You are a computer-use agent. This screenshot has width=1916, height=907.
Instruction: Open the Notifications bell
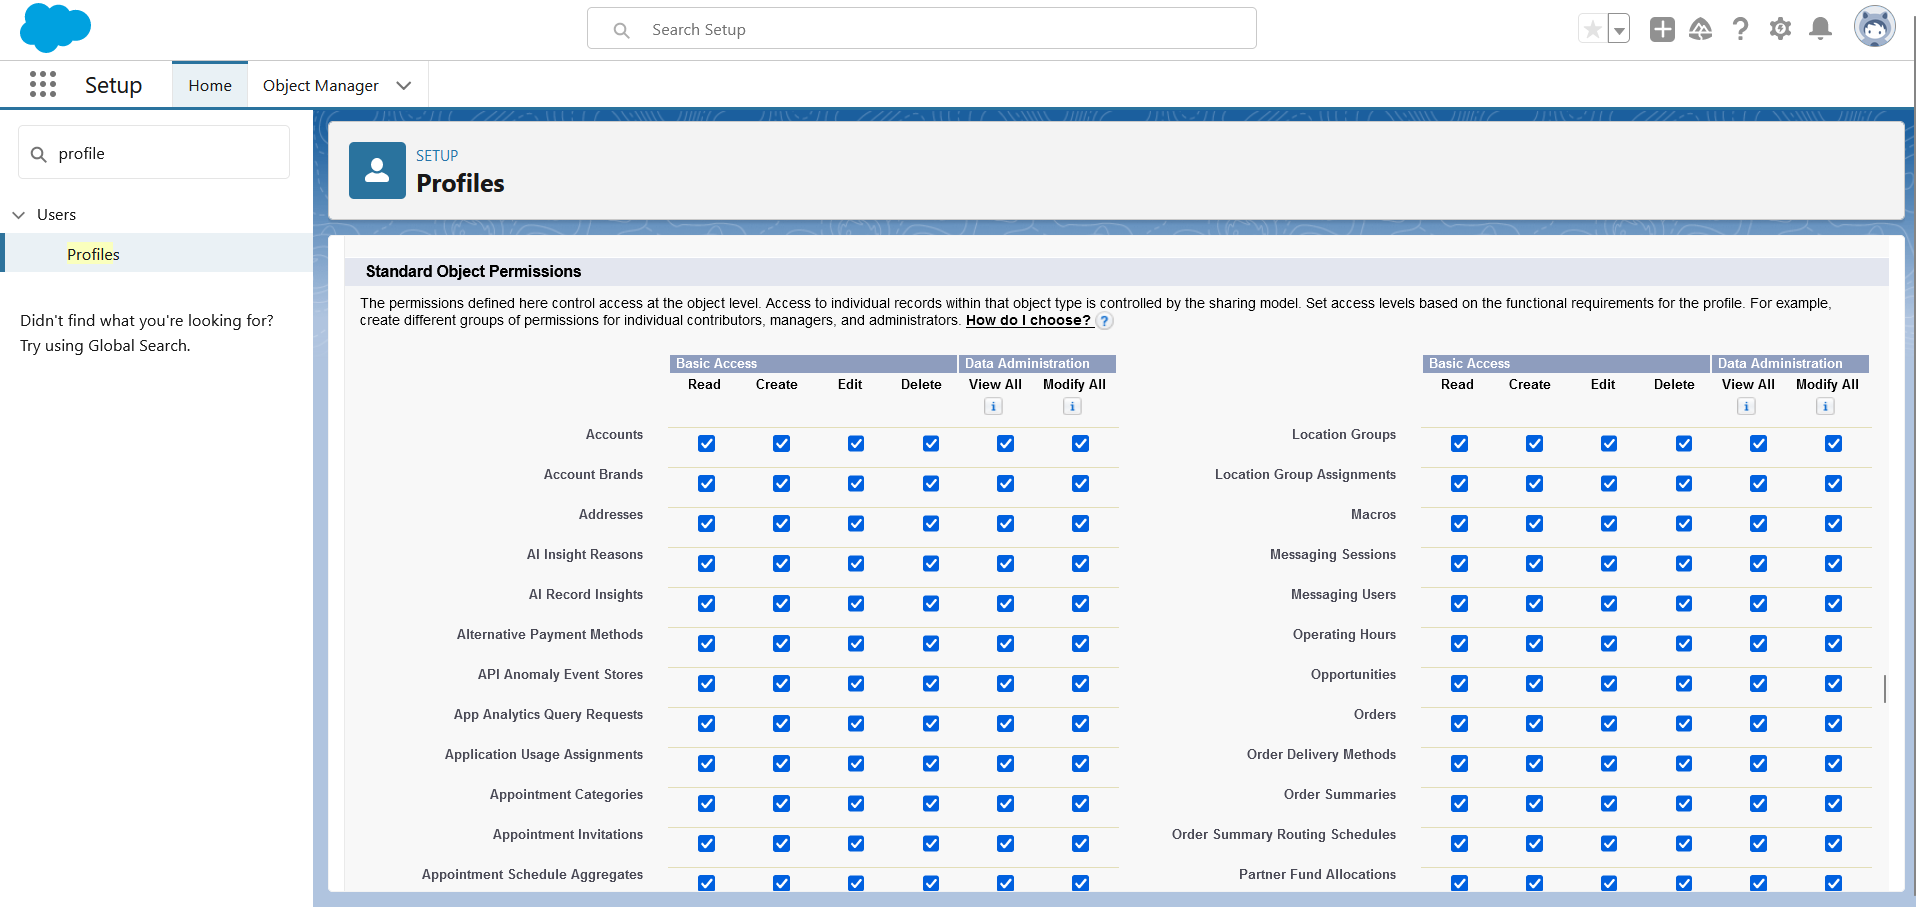[x=1820, y=30]
